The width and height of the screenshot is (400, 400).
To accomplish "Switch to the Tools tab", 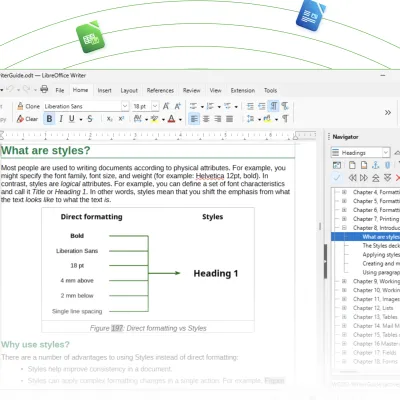I will pos(270,90).
